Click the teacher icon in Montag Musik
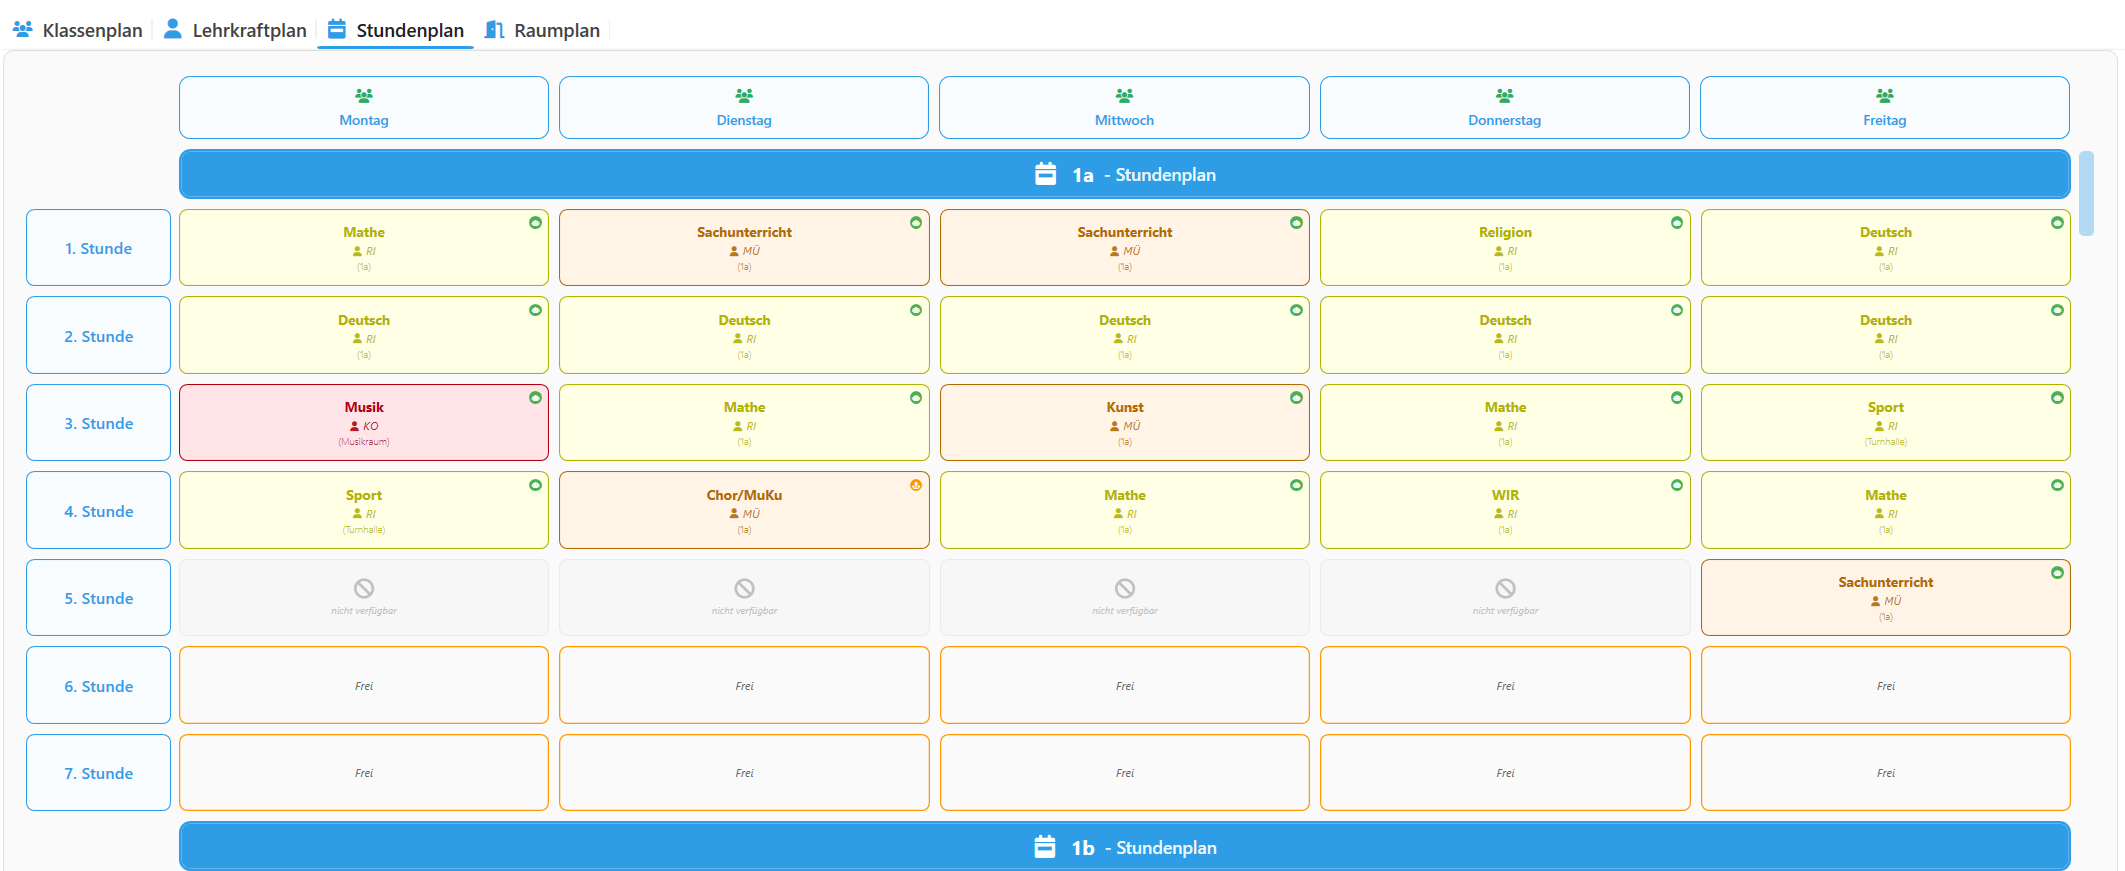 click(x=354, y=426)
